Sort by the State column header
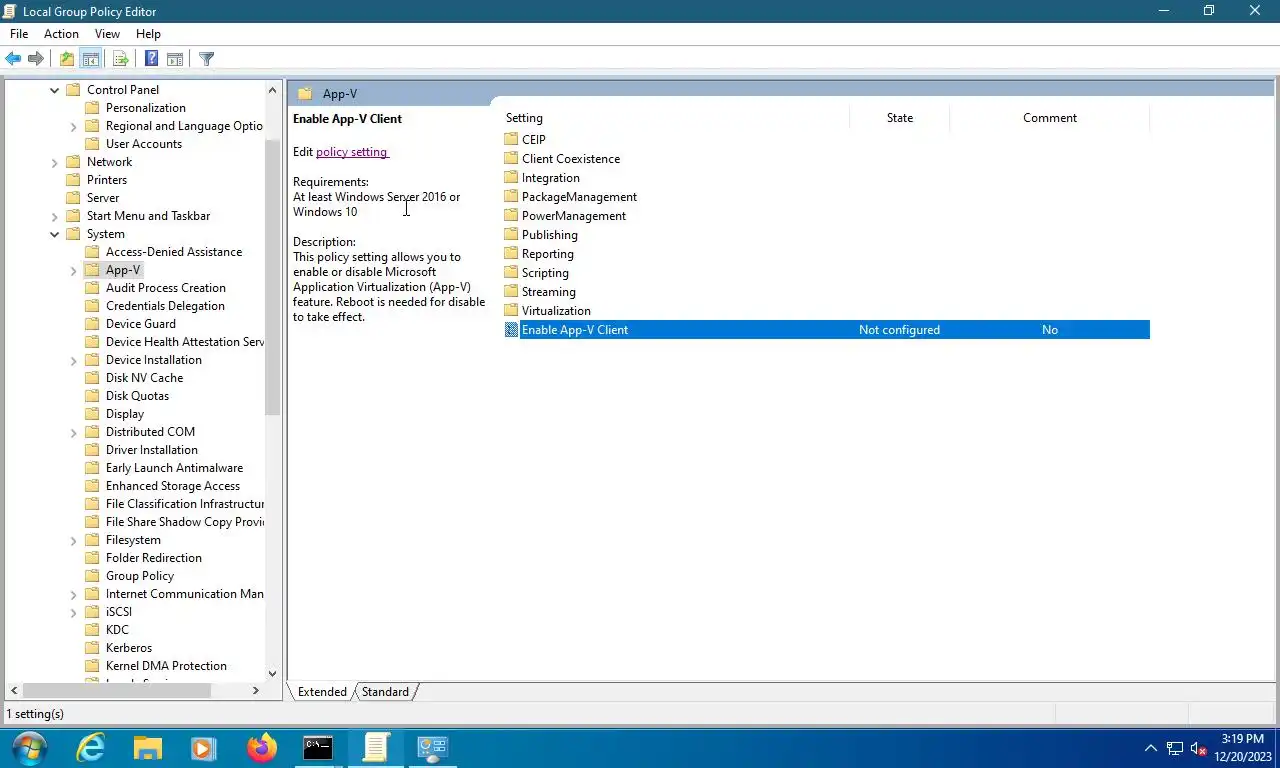 (900, 118)
